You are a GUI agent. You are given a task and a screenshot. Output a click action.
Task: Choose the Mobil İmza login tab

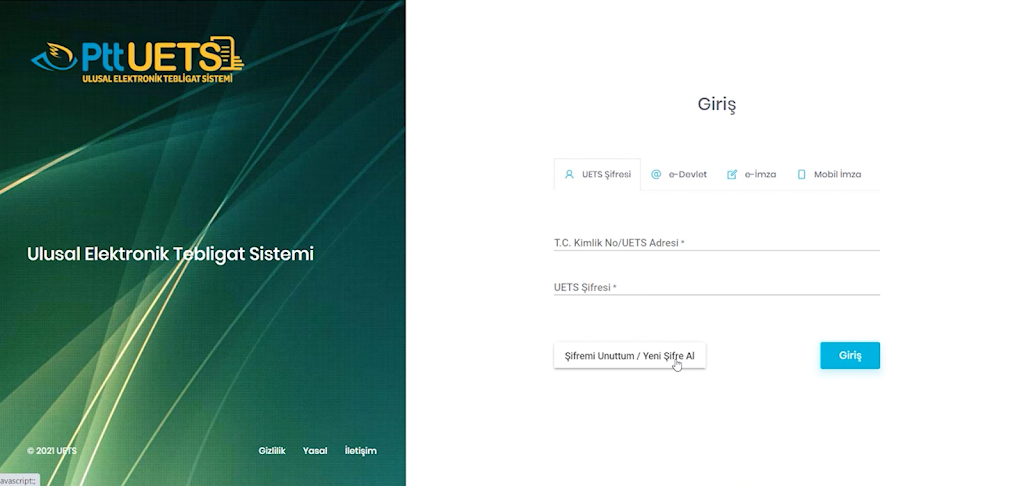coord(837,174)
